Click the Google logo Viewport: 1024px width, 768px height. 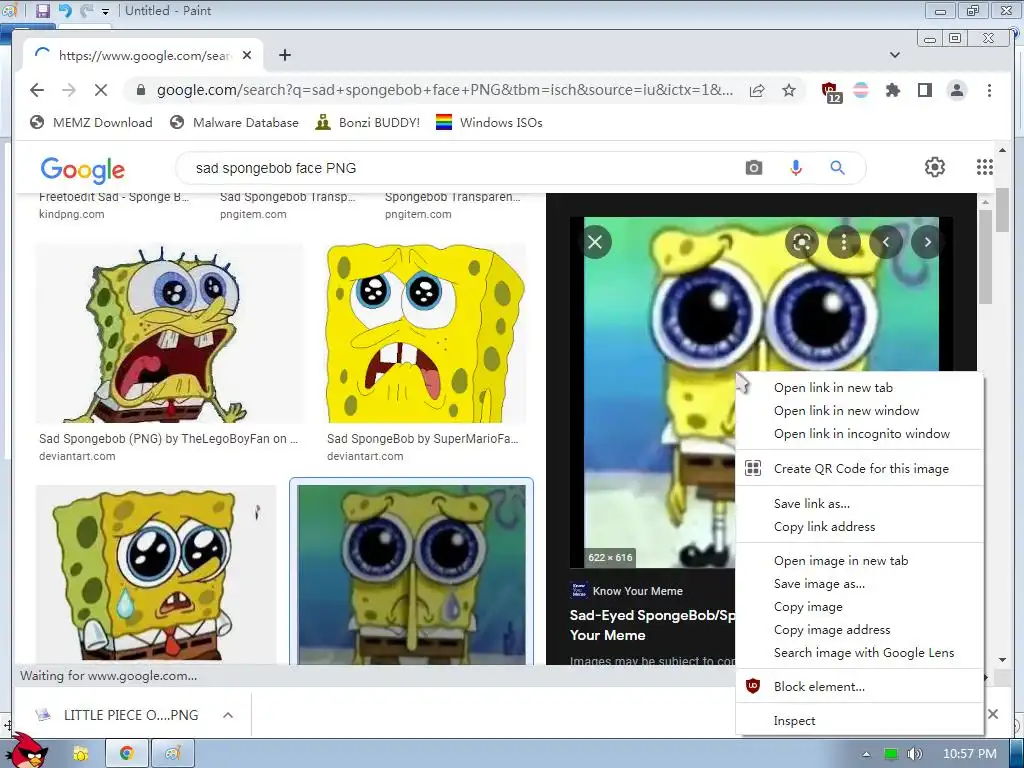coord(82,170)
